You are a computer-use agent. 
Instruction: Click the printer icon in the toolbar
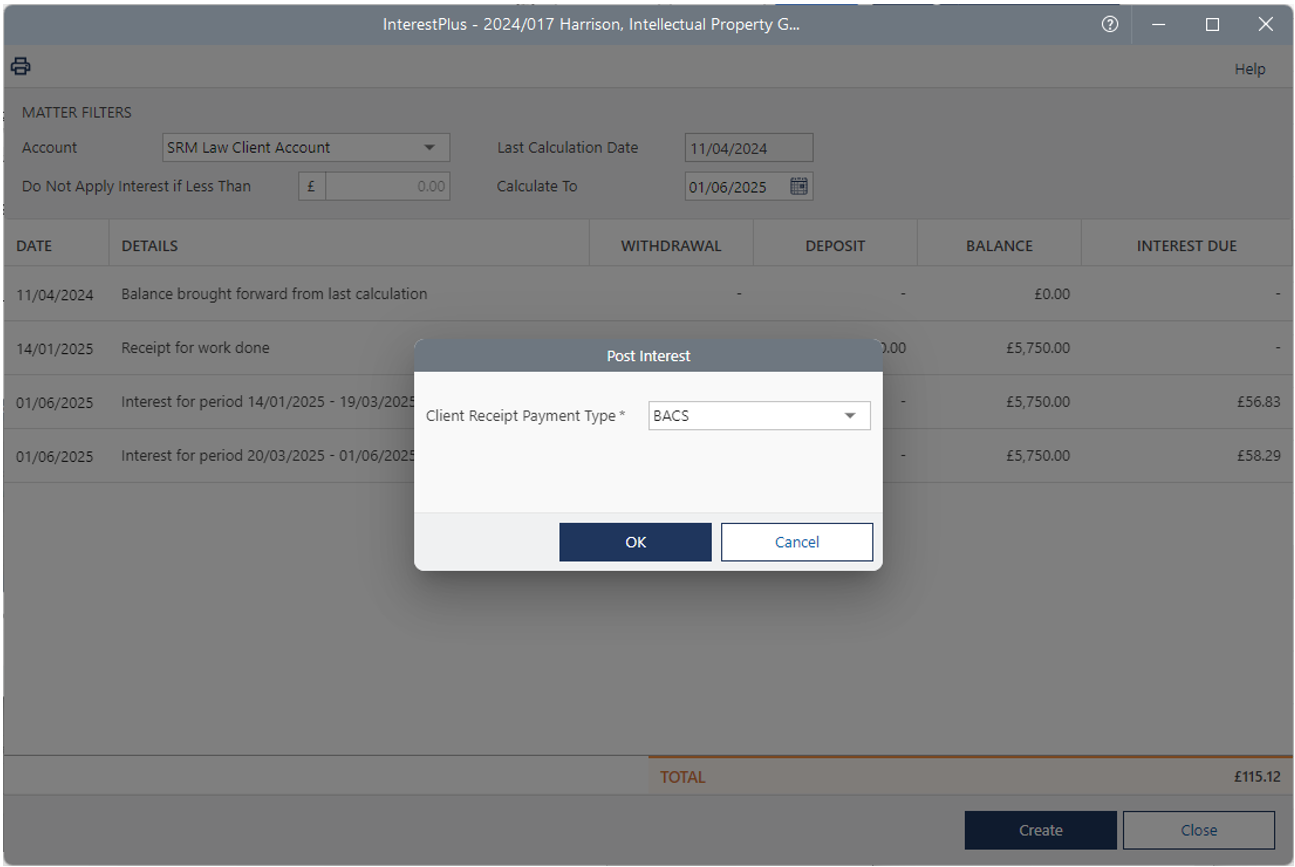tap(21, 67)
